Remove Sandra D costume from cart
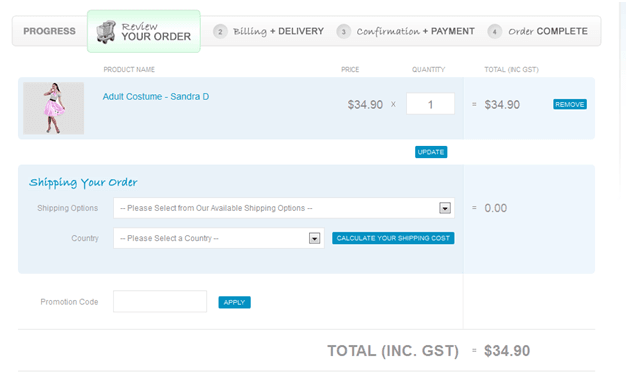Viewport: 628px width, 376px height. point(570,105)
